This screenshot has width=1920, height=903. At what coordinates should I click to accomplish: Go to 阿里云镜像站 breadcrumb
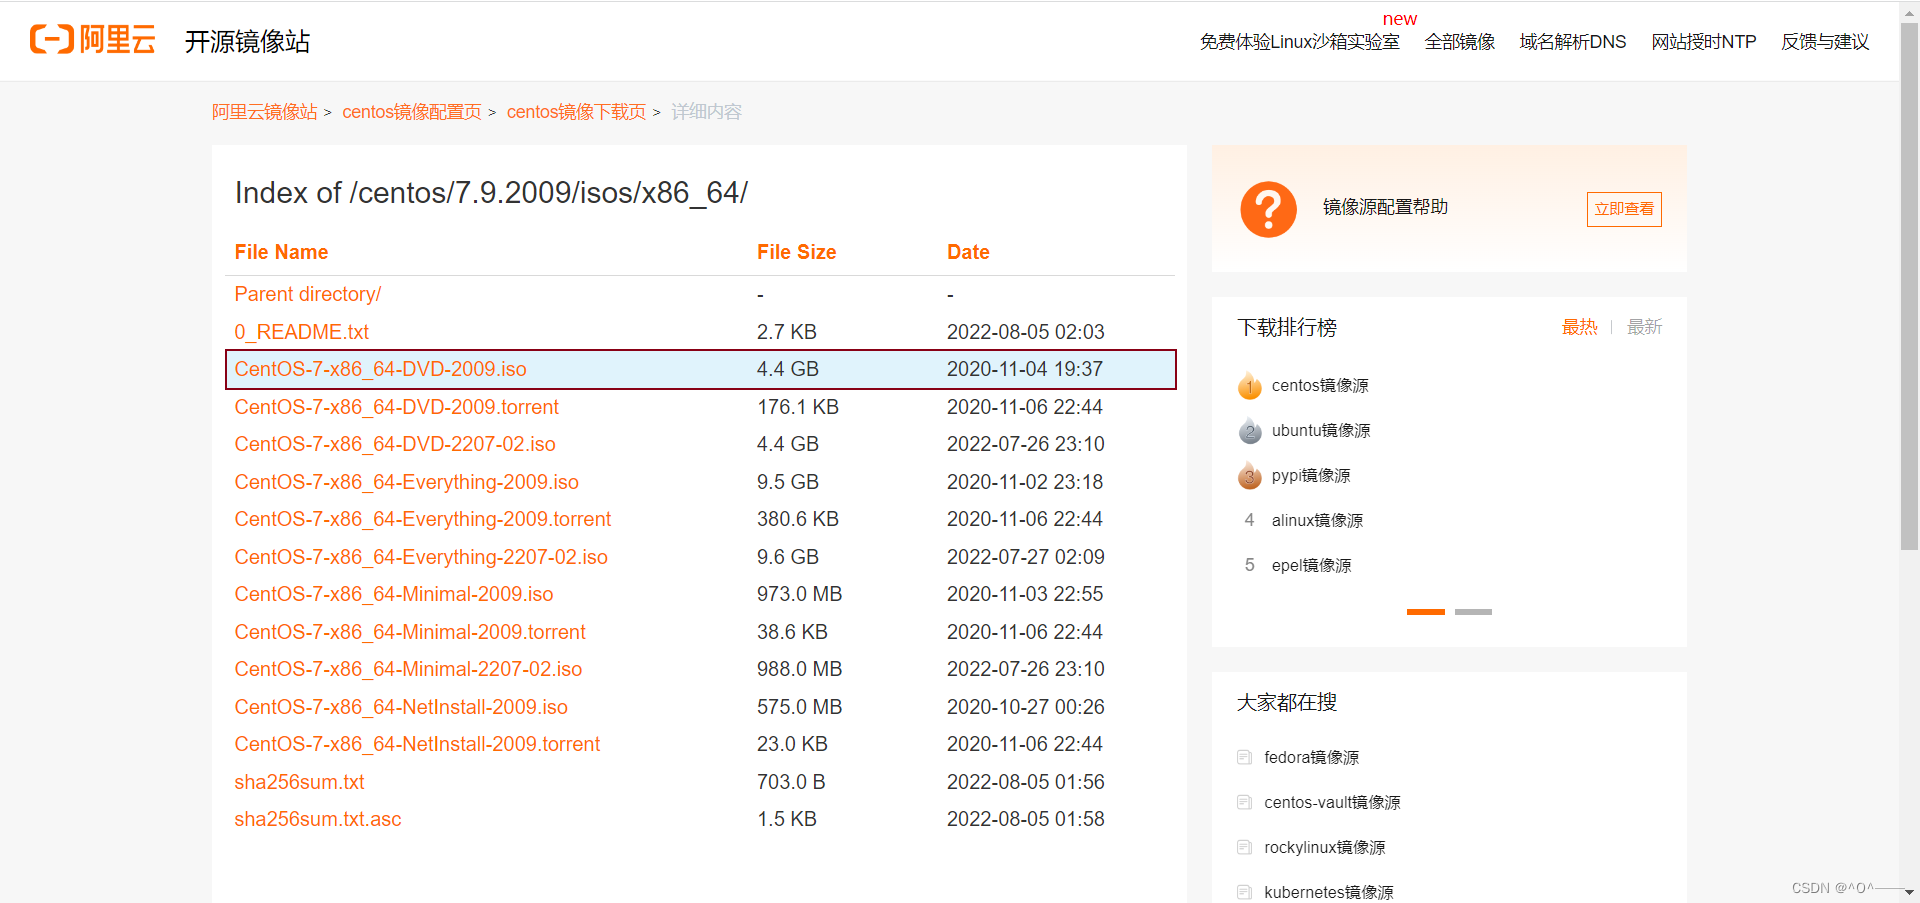[x=264, y=112]
